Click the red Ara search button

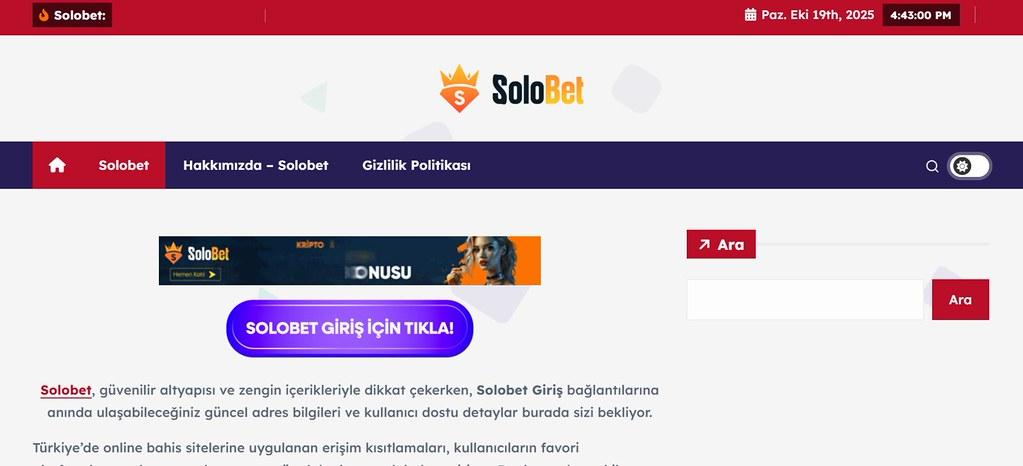(960, 300)
